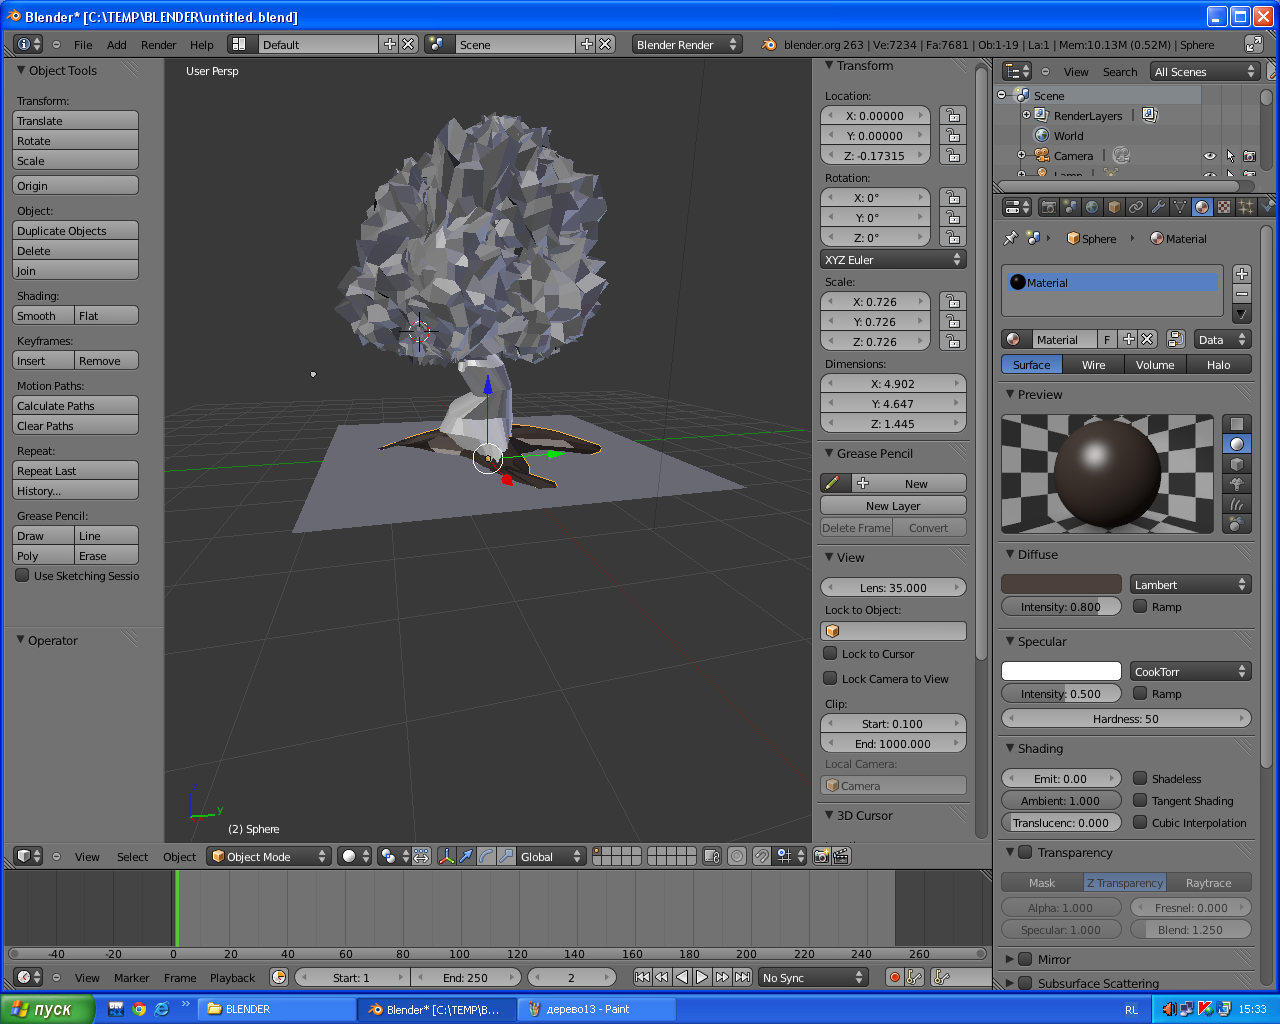The width and height of the screenshot is (1280, 1024).
Task: Open the Help menu
Action: pyautogui.click(x=201, y=45)
